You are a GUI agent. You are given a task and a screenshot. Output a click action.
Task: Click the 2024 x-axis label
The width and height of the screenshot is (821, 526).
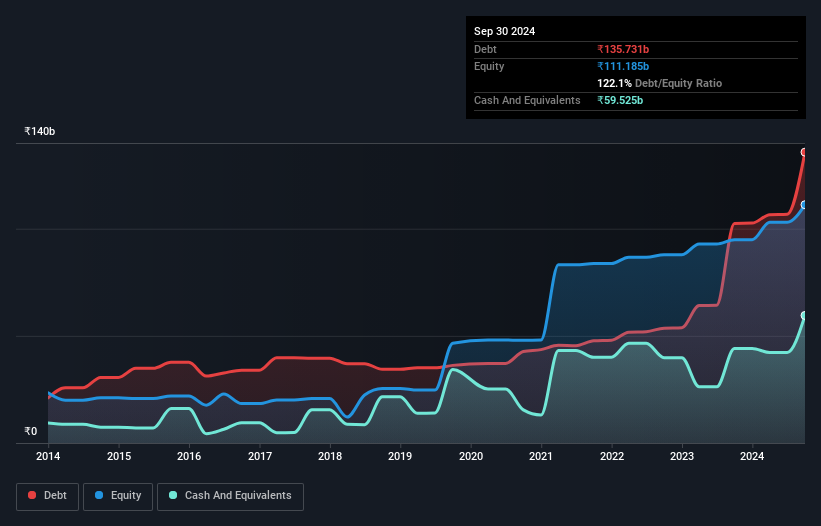752,456
